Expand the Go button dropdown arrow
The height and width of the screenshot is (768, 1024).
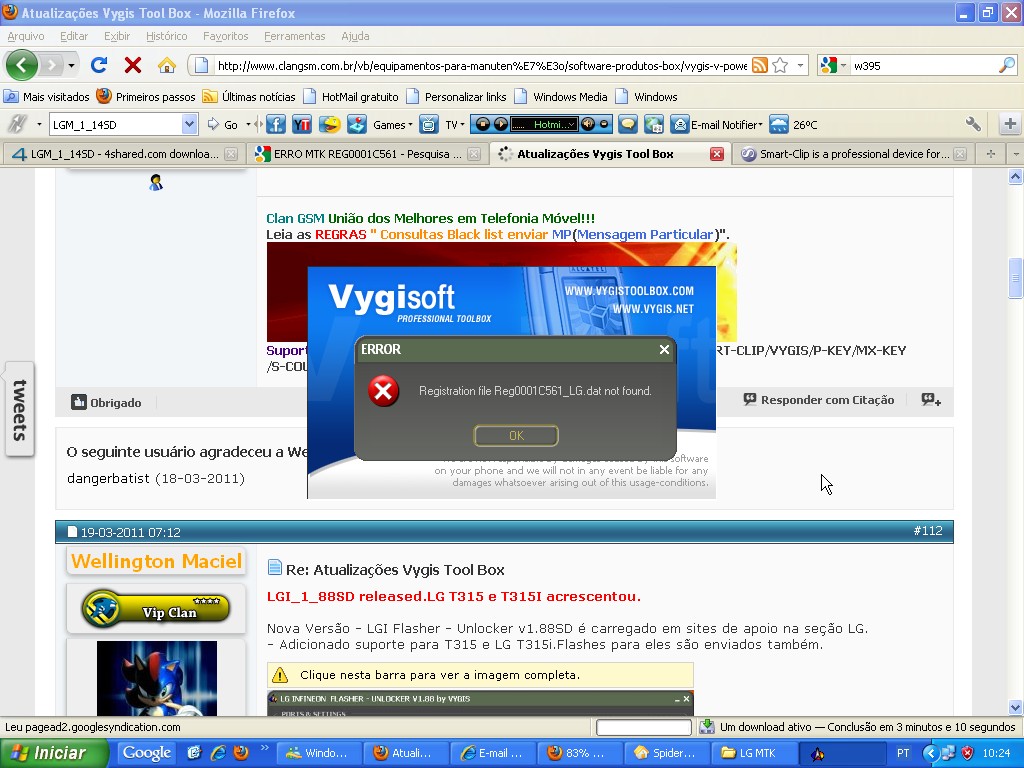[x=248, y=125]
